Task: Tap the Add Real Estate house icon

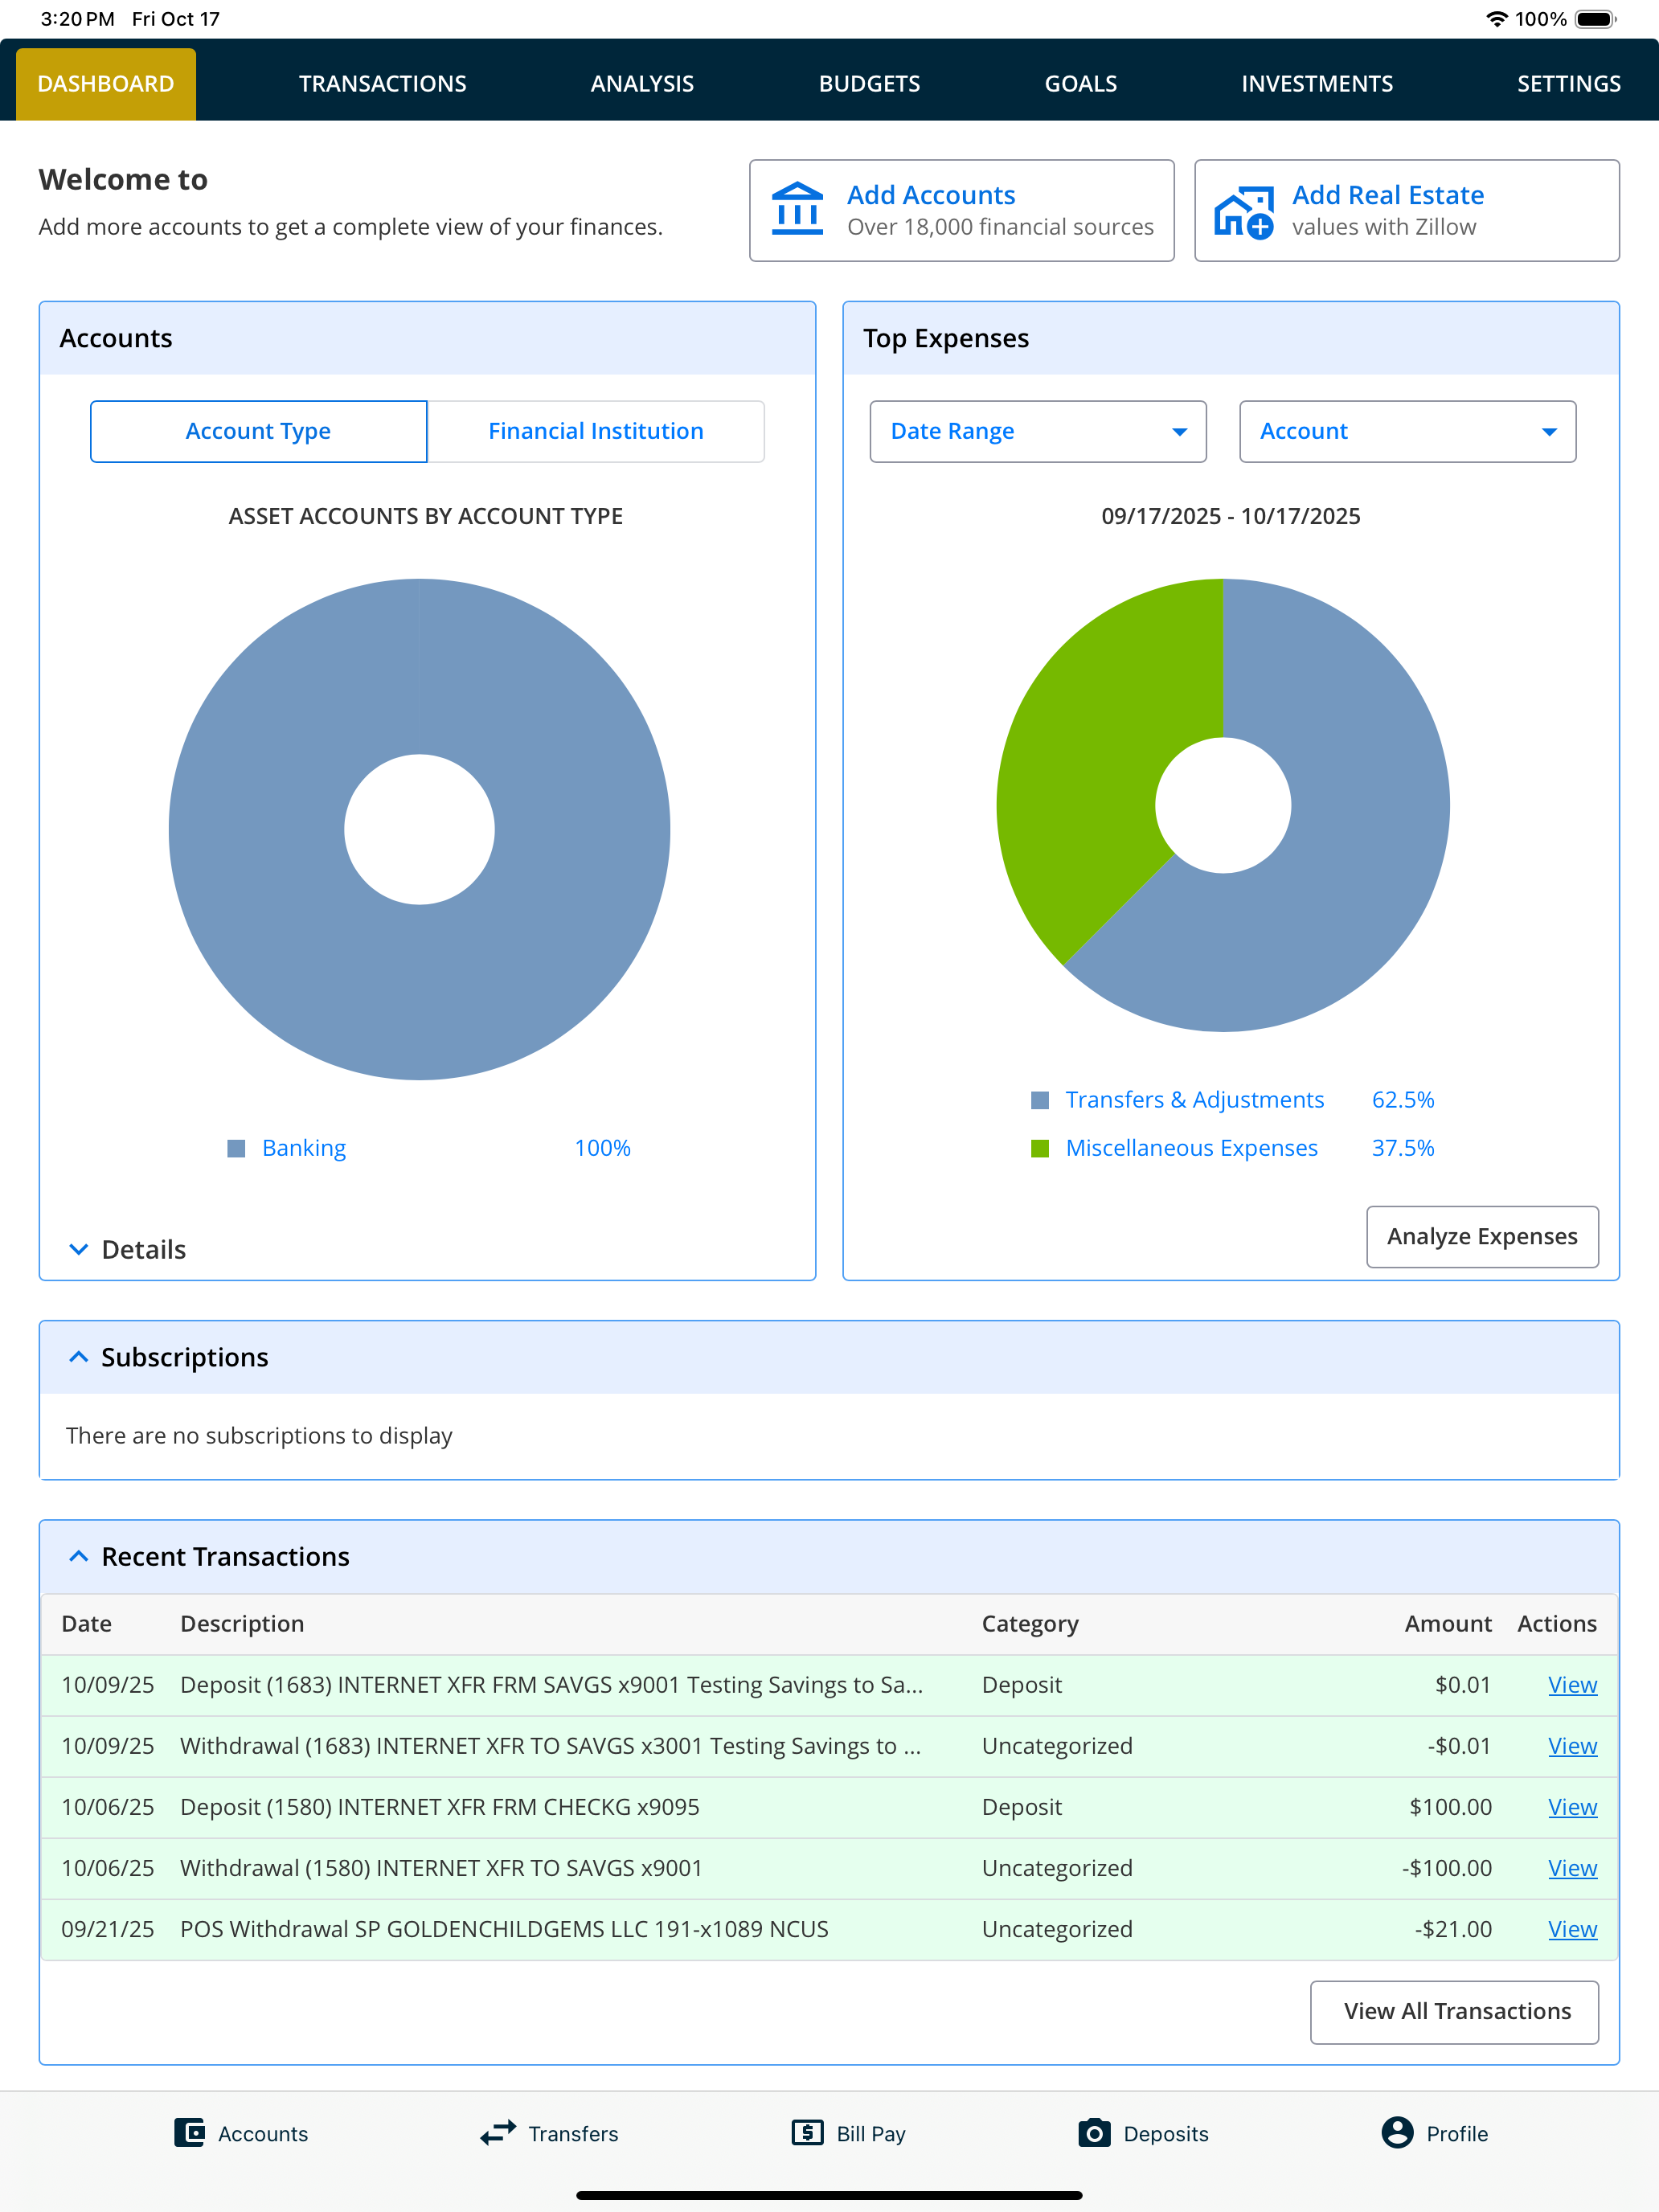Action: click(x=1243, y=212)
